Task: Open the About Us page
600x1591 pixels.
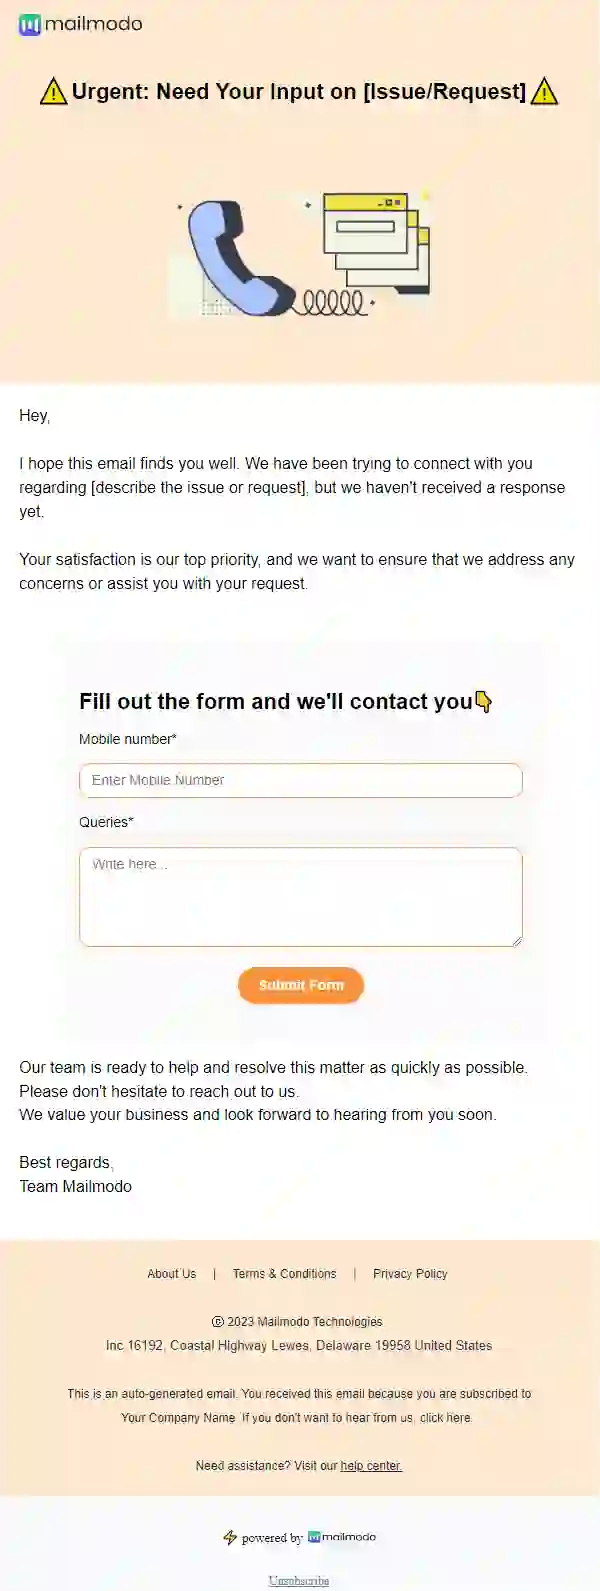Action: click(170, 1274)
